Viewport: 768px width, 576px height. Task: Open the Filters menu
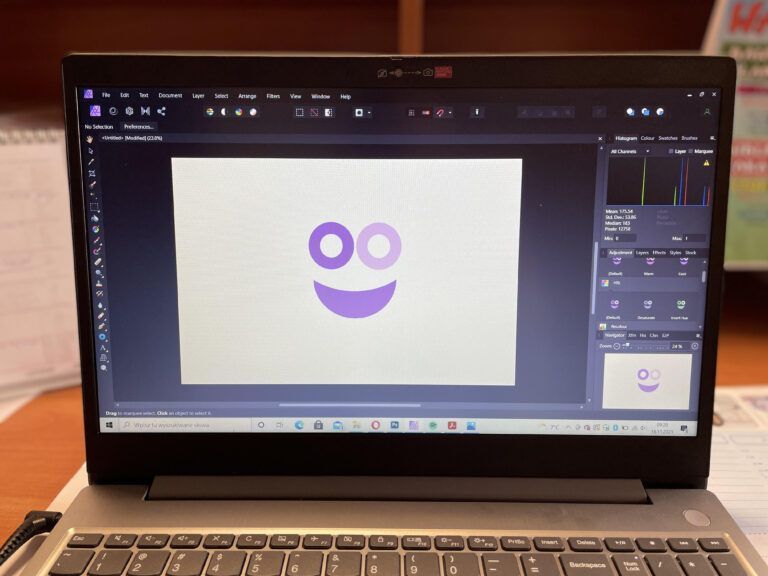point(273,96)
